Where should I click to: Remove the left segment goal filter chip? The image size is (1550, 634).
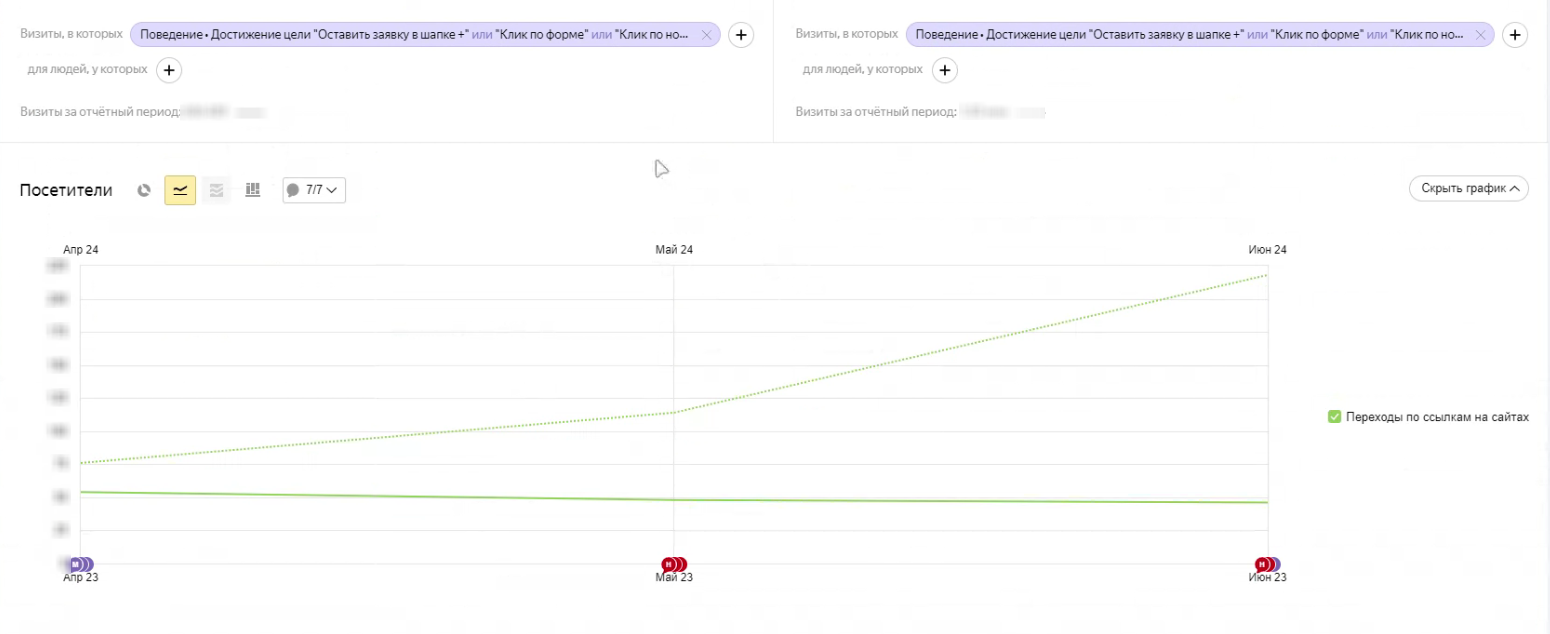pos(707,35)
